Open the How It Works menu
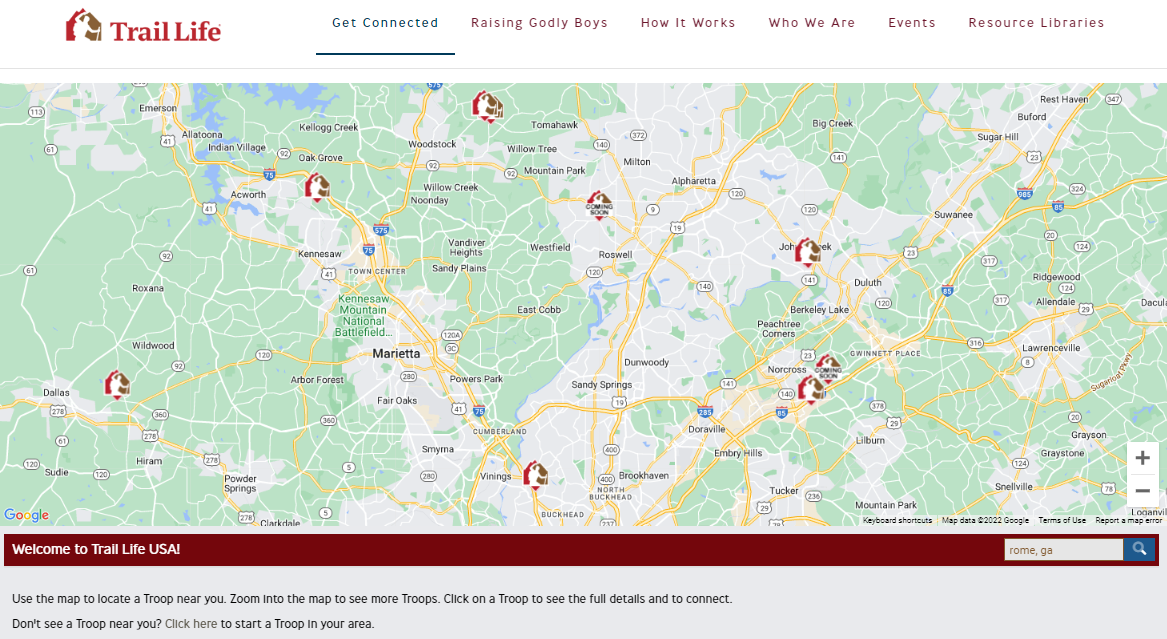 coord(688,23)
